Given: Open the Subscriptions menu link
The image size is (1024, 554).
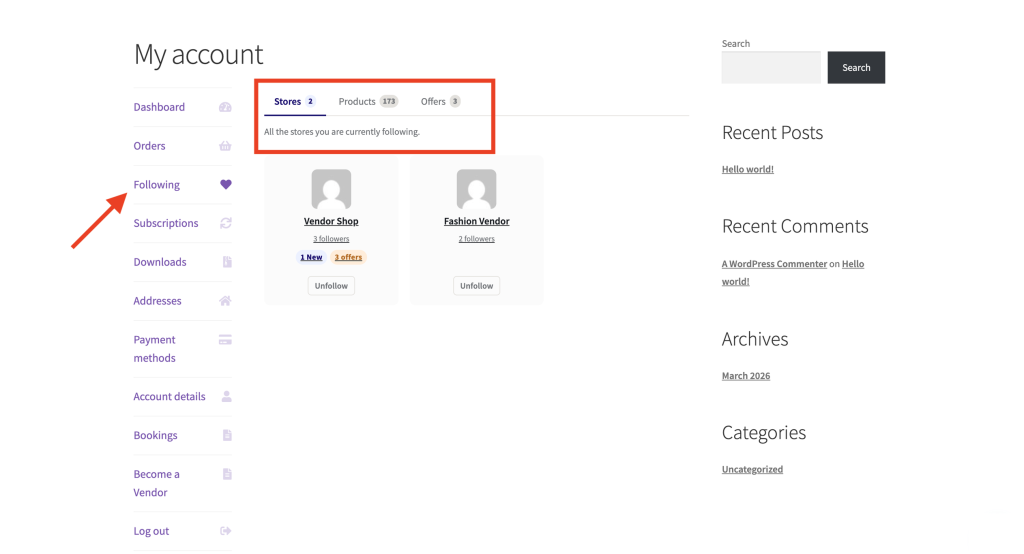Looking at the screenshot, I should click(x=166, y=223).
